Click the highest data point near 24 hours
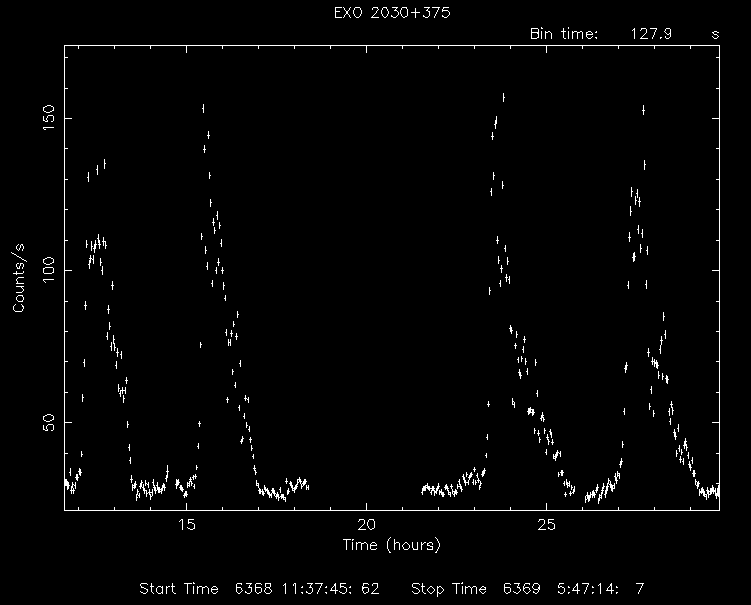Screen dimensions: 751x605 point(503,97)
